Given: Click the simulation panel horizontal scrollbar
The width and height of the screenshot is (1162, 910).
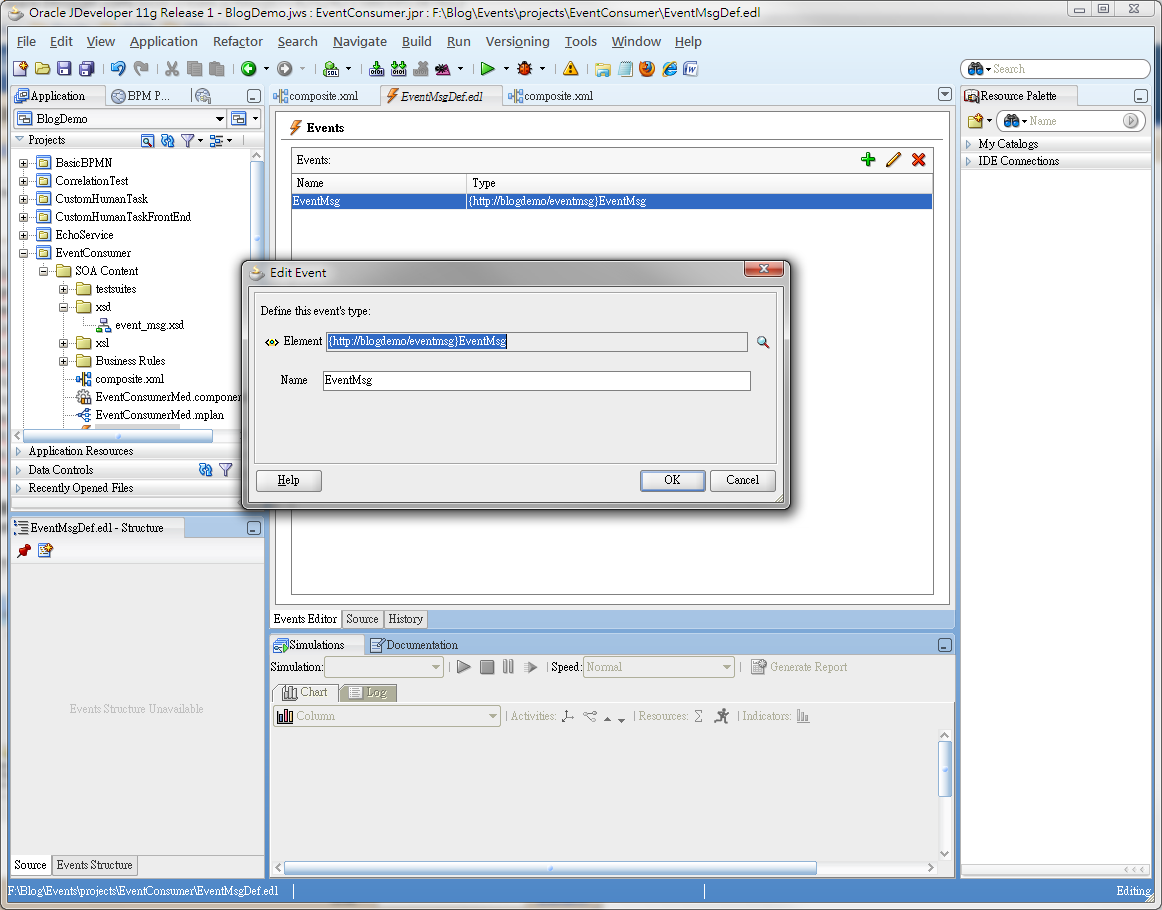Looking at the screenshot, I should point(550,868).
